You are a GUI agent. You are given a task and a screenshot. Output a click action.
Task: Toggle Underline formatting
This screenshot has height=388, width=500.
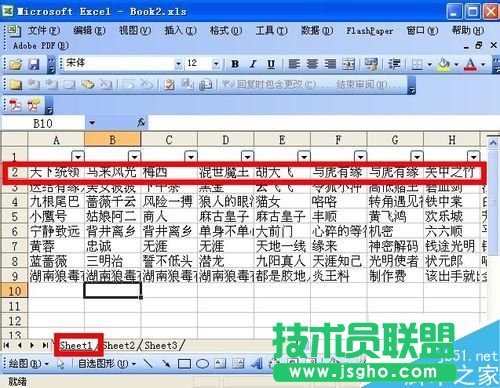pos(271,64)
